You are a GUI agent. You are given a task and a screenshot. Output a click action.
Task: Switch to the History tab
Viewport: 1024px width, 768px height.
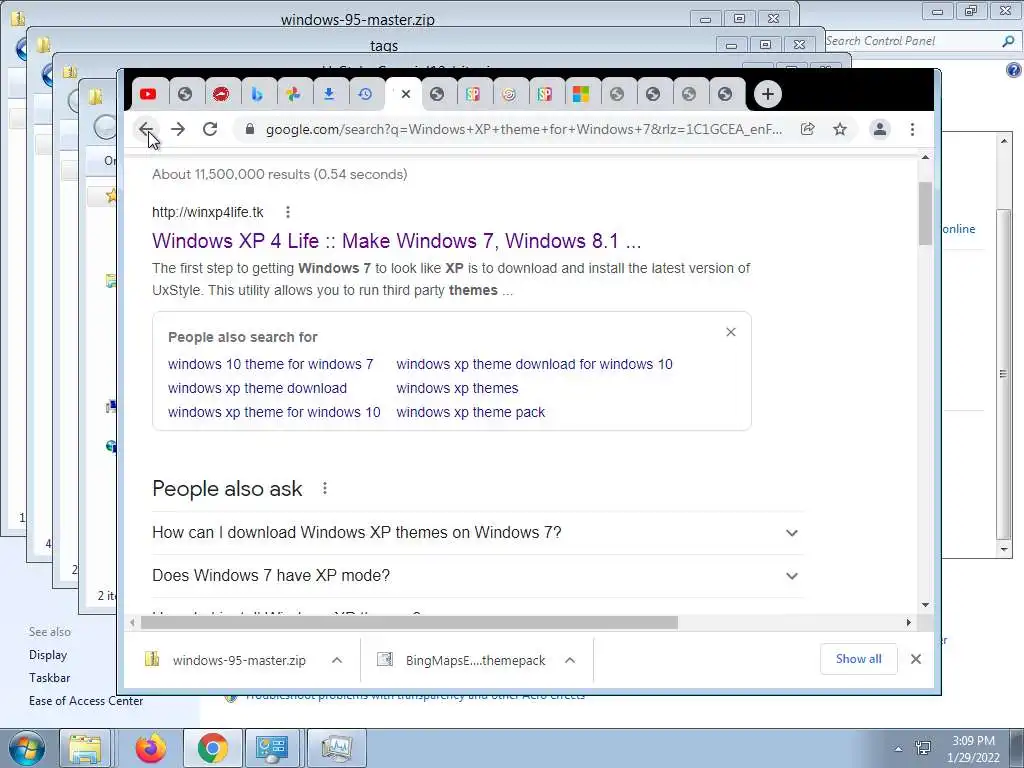click(x=364, y=94)
